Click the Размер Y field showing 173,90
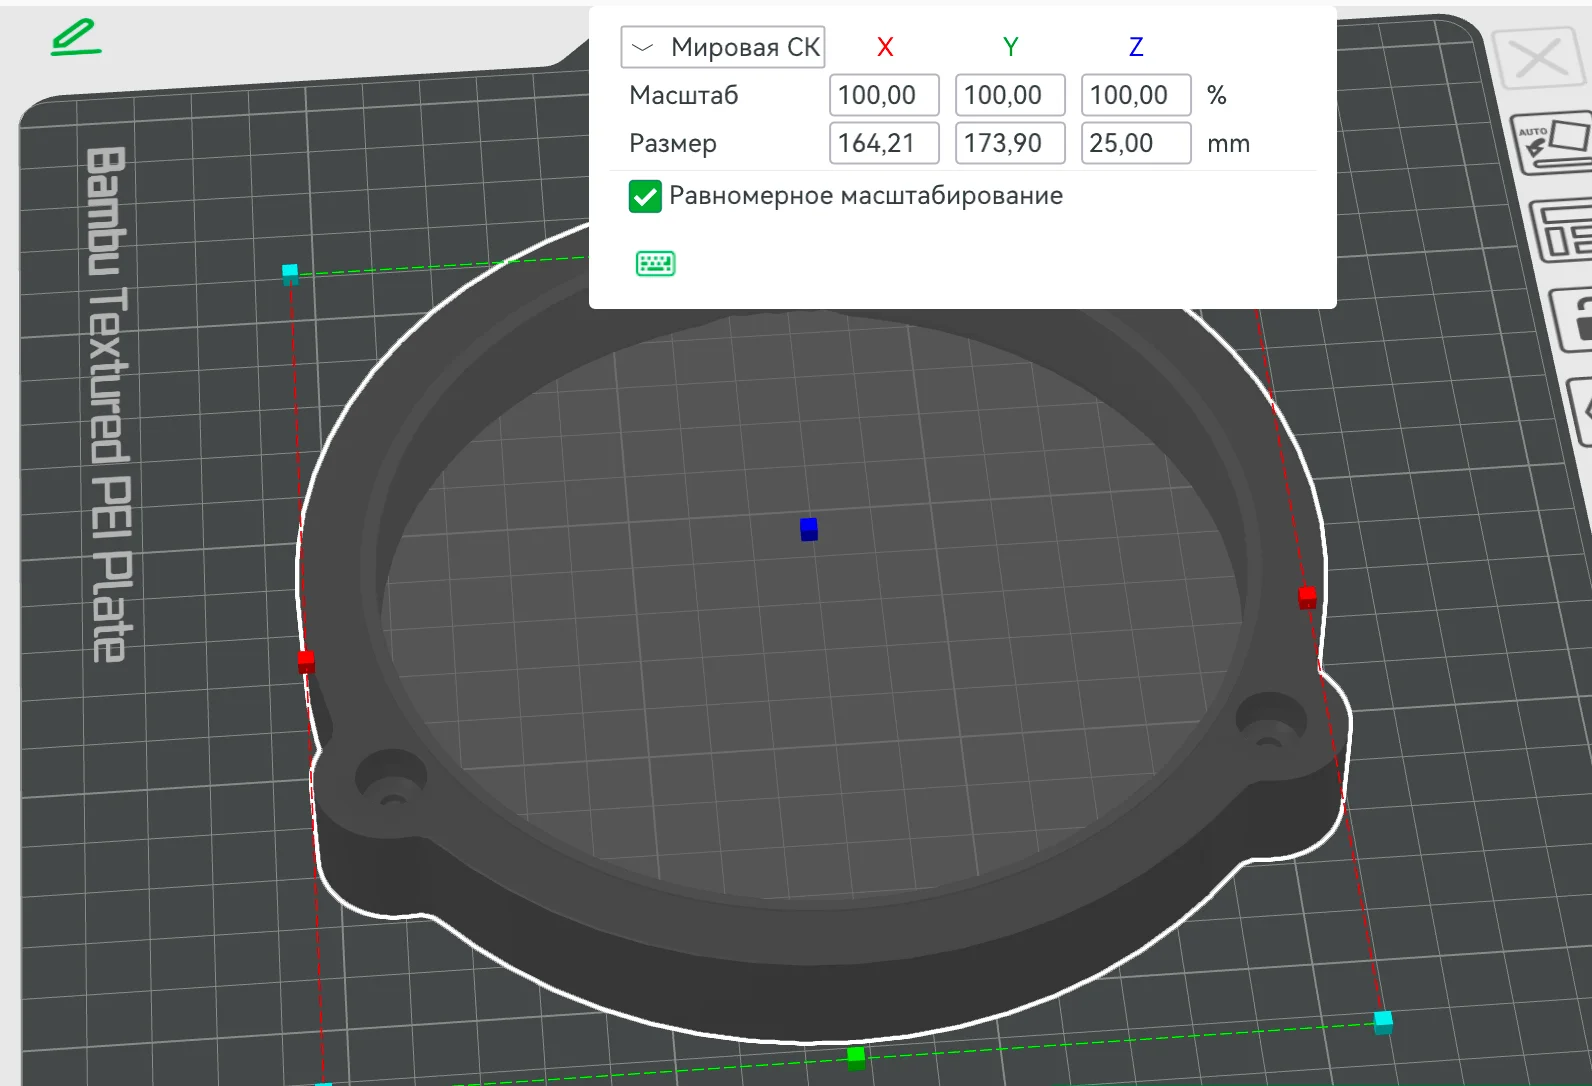1592x1086 pixels. [x=1010, y=143]
